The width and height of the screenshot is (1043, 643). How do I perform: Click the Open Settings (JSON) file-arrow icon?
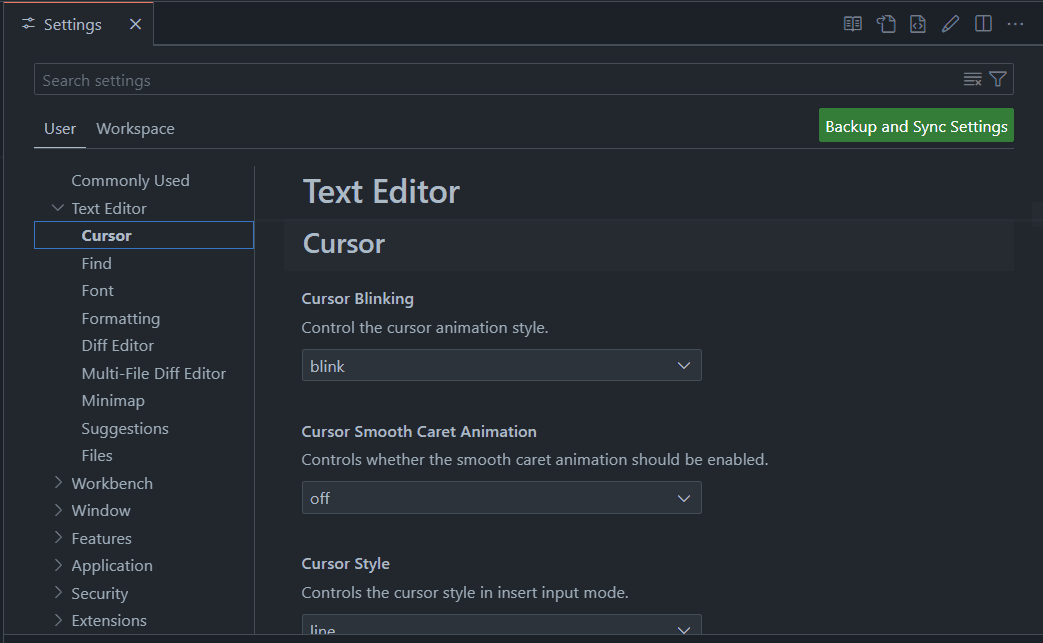(x=886, y=24)
